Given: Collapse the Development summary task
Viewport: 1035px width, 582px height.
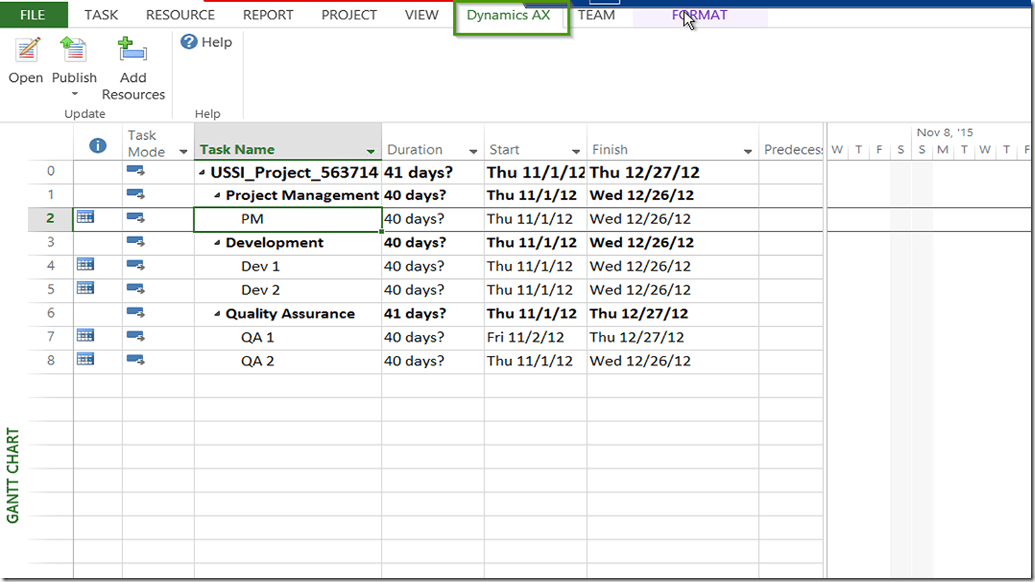Looking at the screenshot, I should (217, 243).
